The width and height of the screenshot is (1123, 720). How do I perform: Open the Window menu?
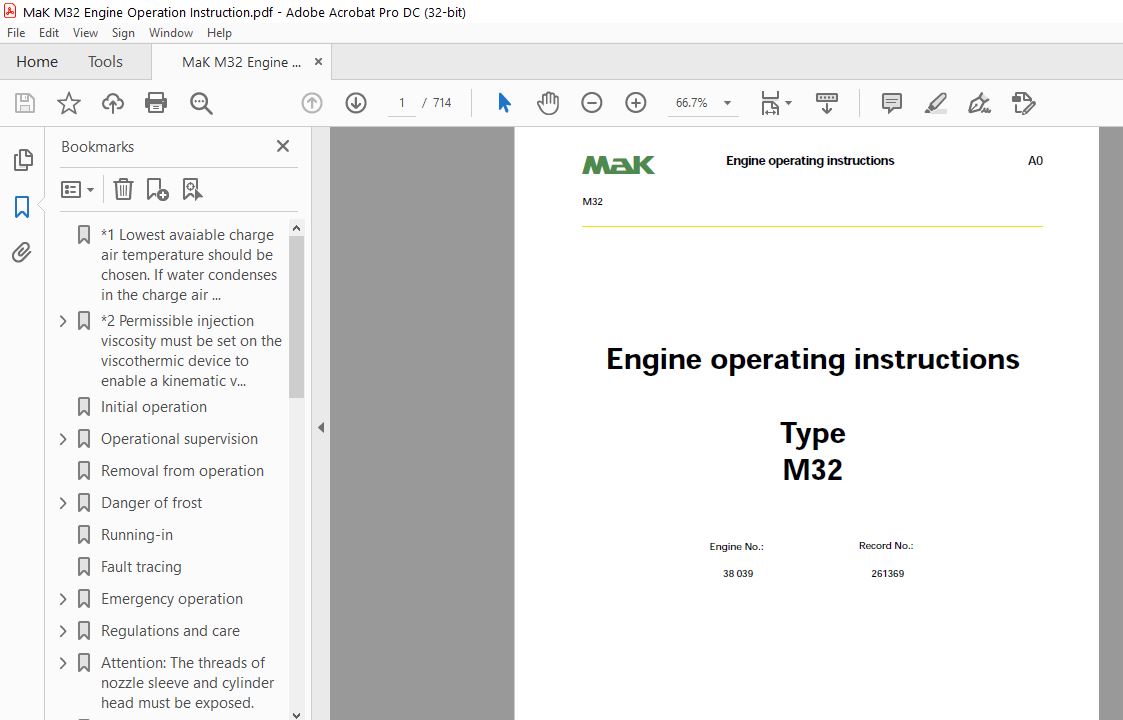[170, 33]
